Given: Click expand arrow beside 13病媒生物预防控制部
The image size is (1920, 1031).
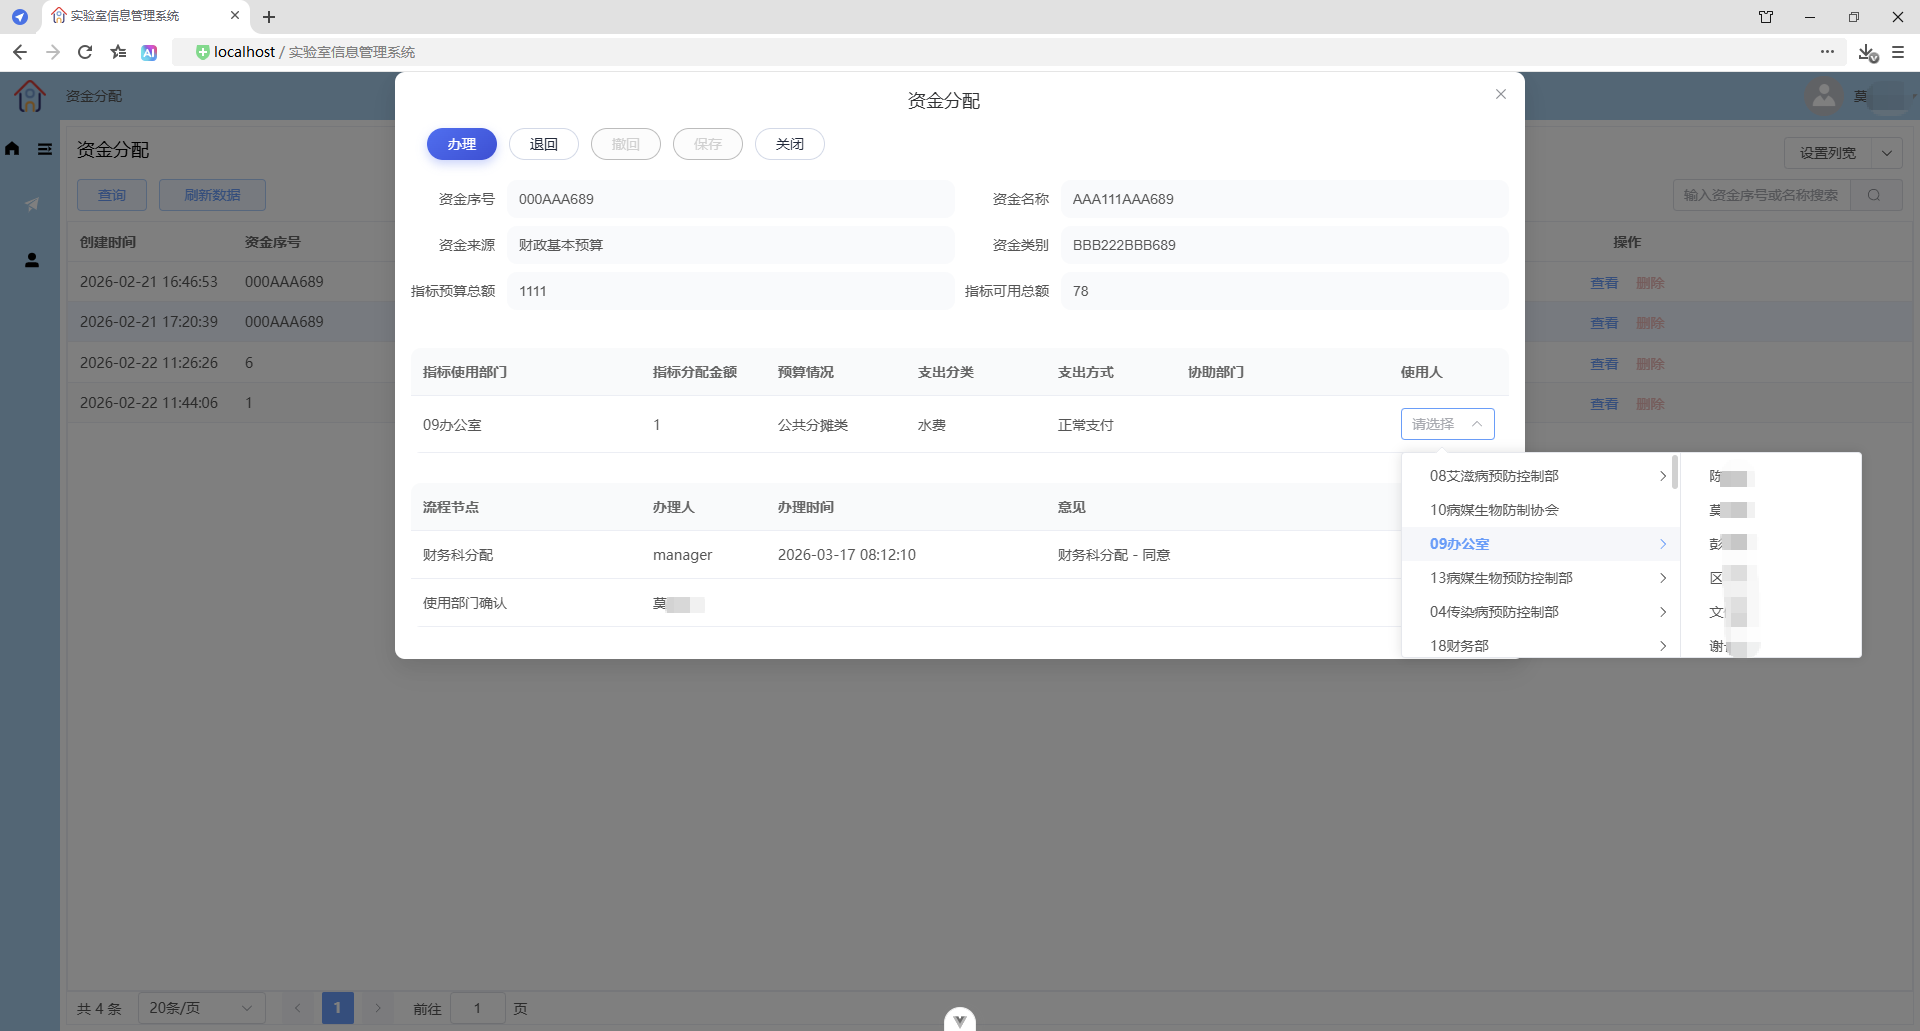Looking at the screenshot, I should pyautogui.click(x=1663, y=578).
